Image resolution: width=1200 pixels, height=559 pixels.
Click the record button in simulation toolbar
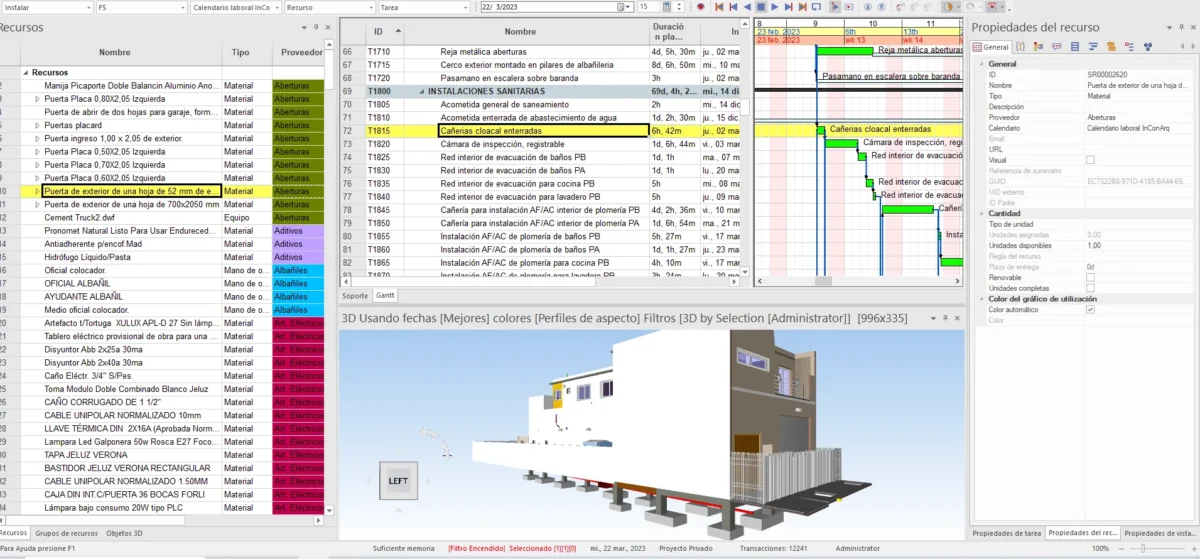[701, 7]
